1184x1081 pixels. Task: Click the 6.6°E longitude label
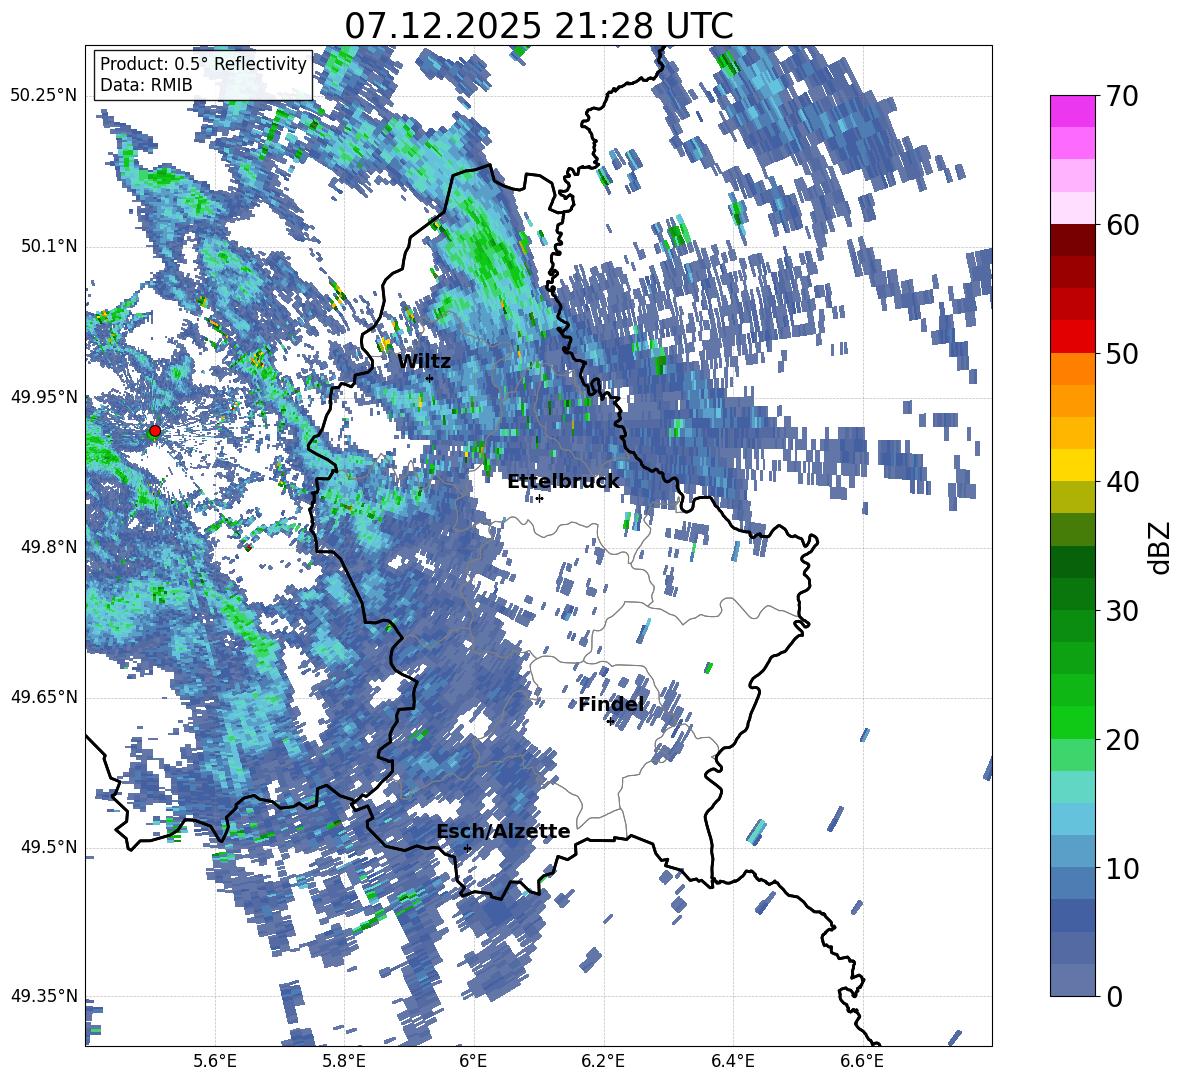click(x=862, y=1061)
